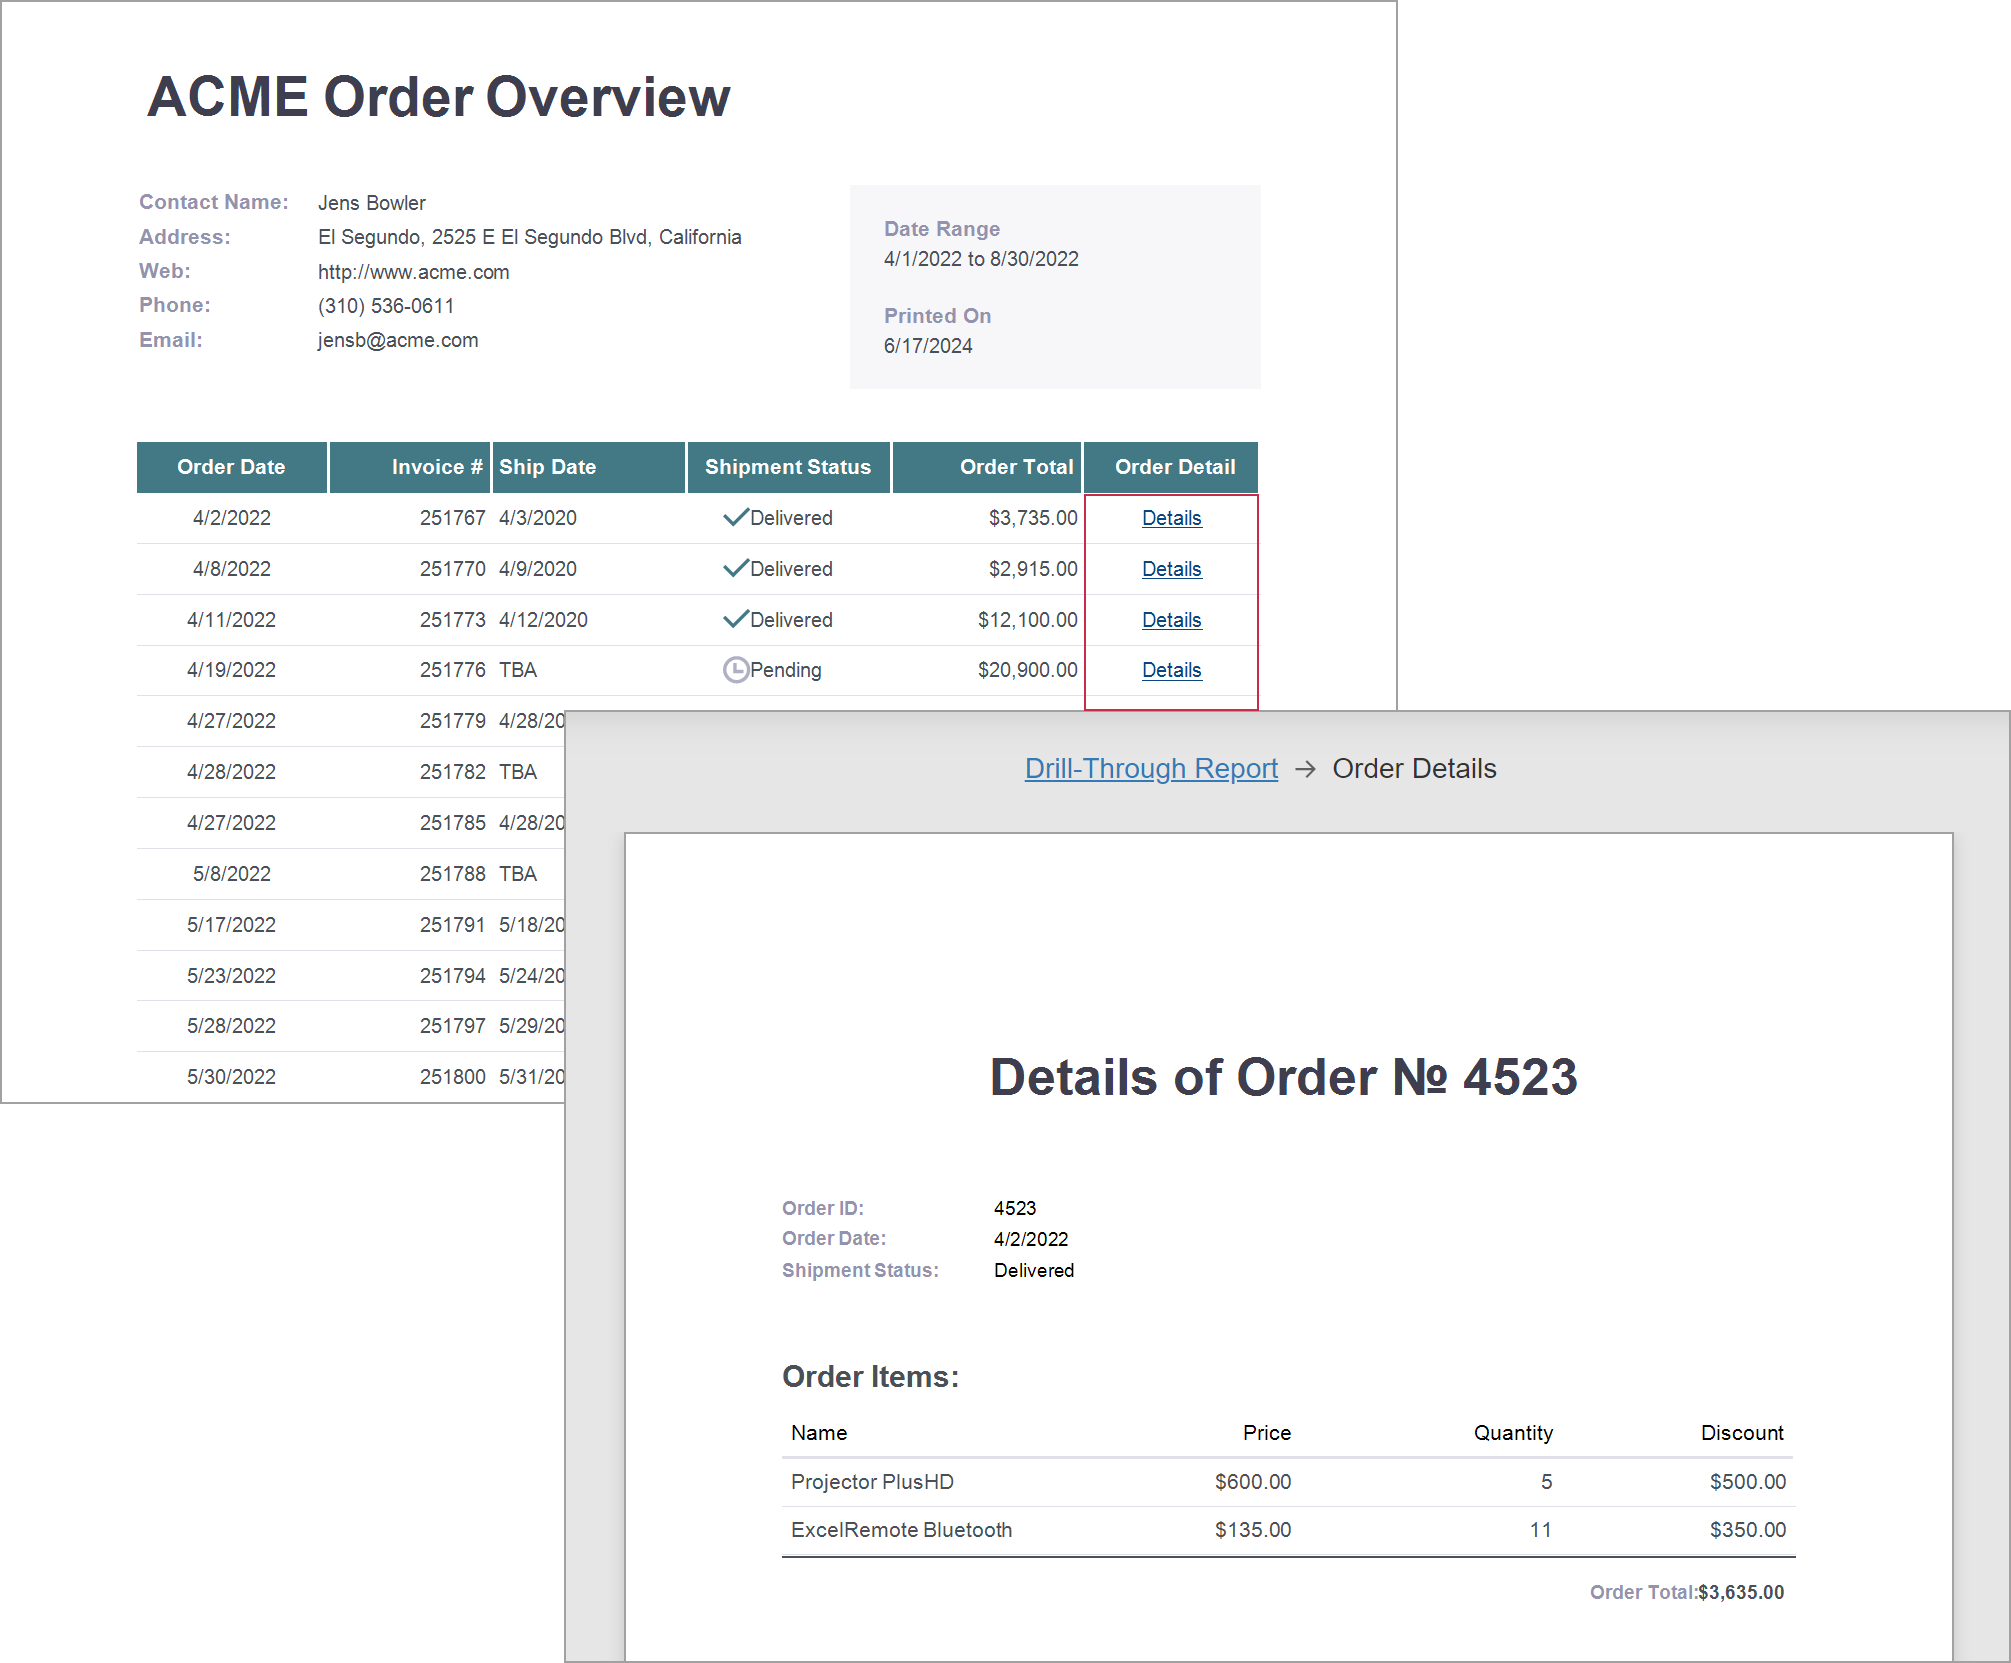The height and width of the screenshot is (1663, 2011).
Task: Select the Order Date column header
Action: [x=231, y=467]
